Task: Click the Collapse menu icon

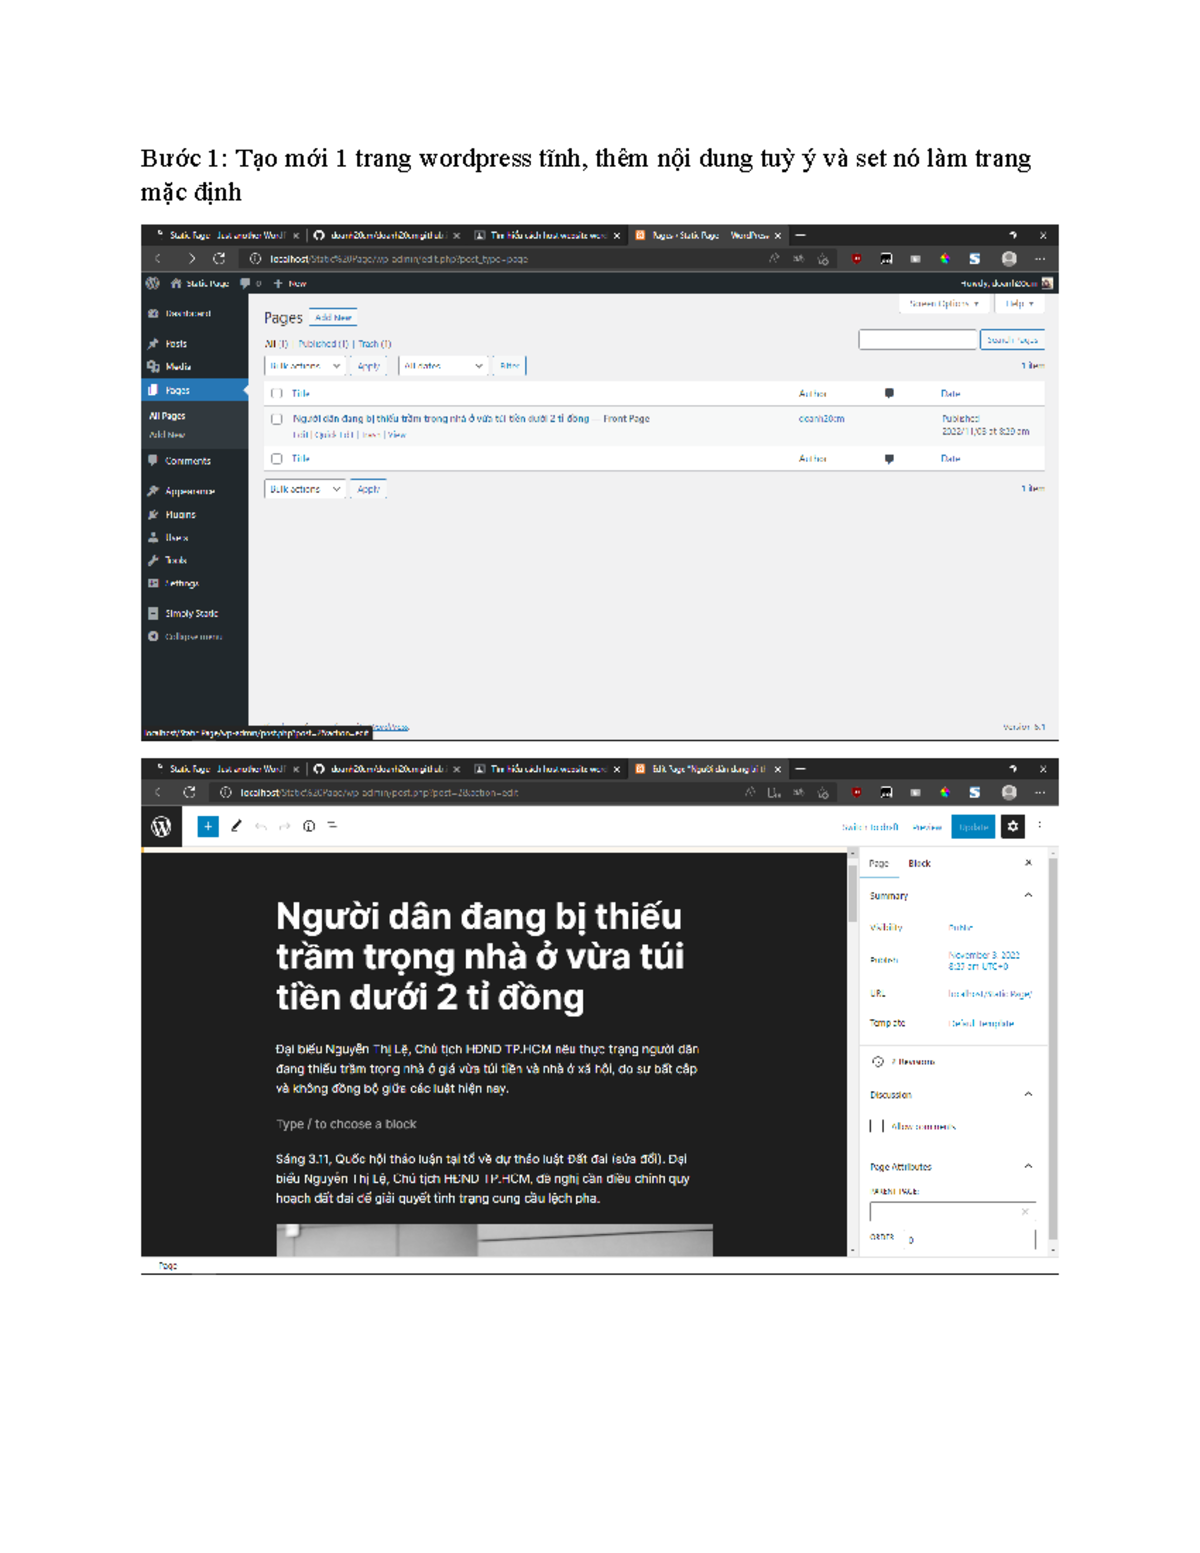Action: (x=153, y=637)
